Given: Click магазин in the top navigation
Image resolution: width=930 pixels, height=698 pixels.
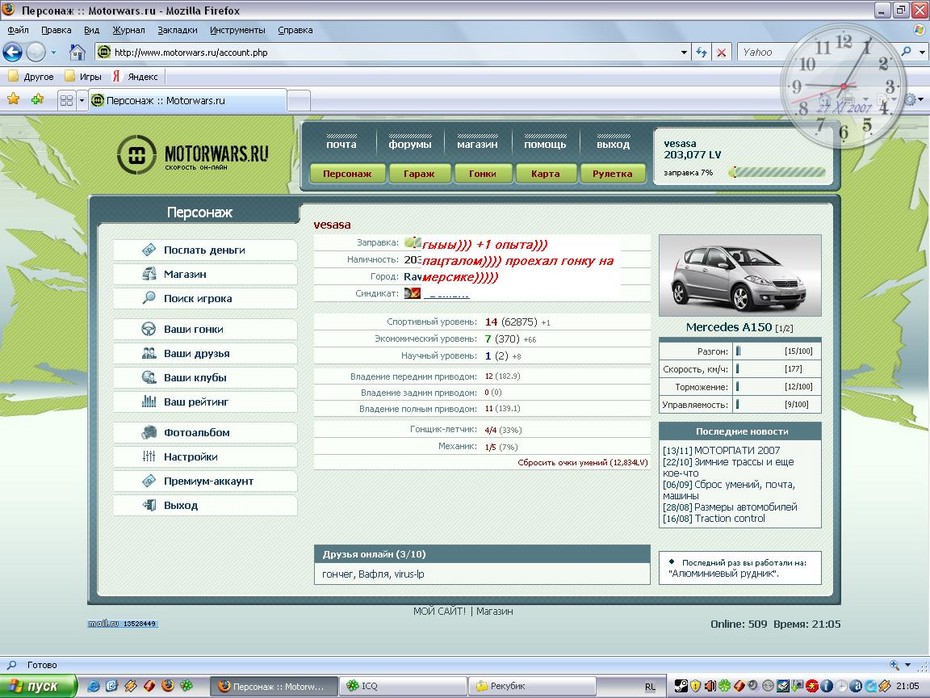Looking at the screenshot, I should tap(477, 144).
